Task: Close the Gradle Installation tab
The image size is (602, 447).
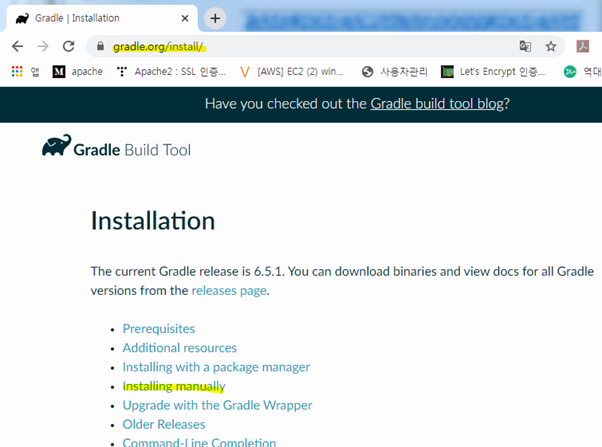Action: [185, 18]
